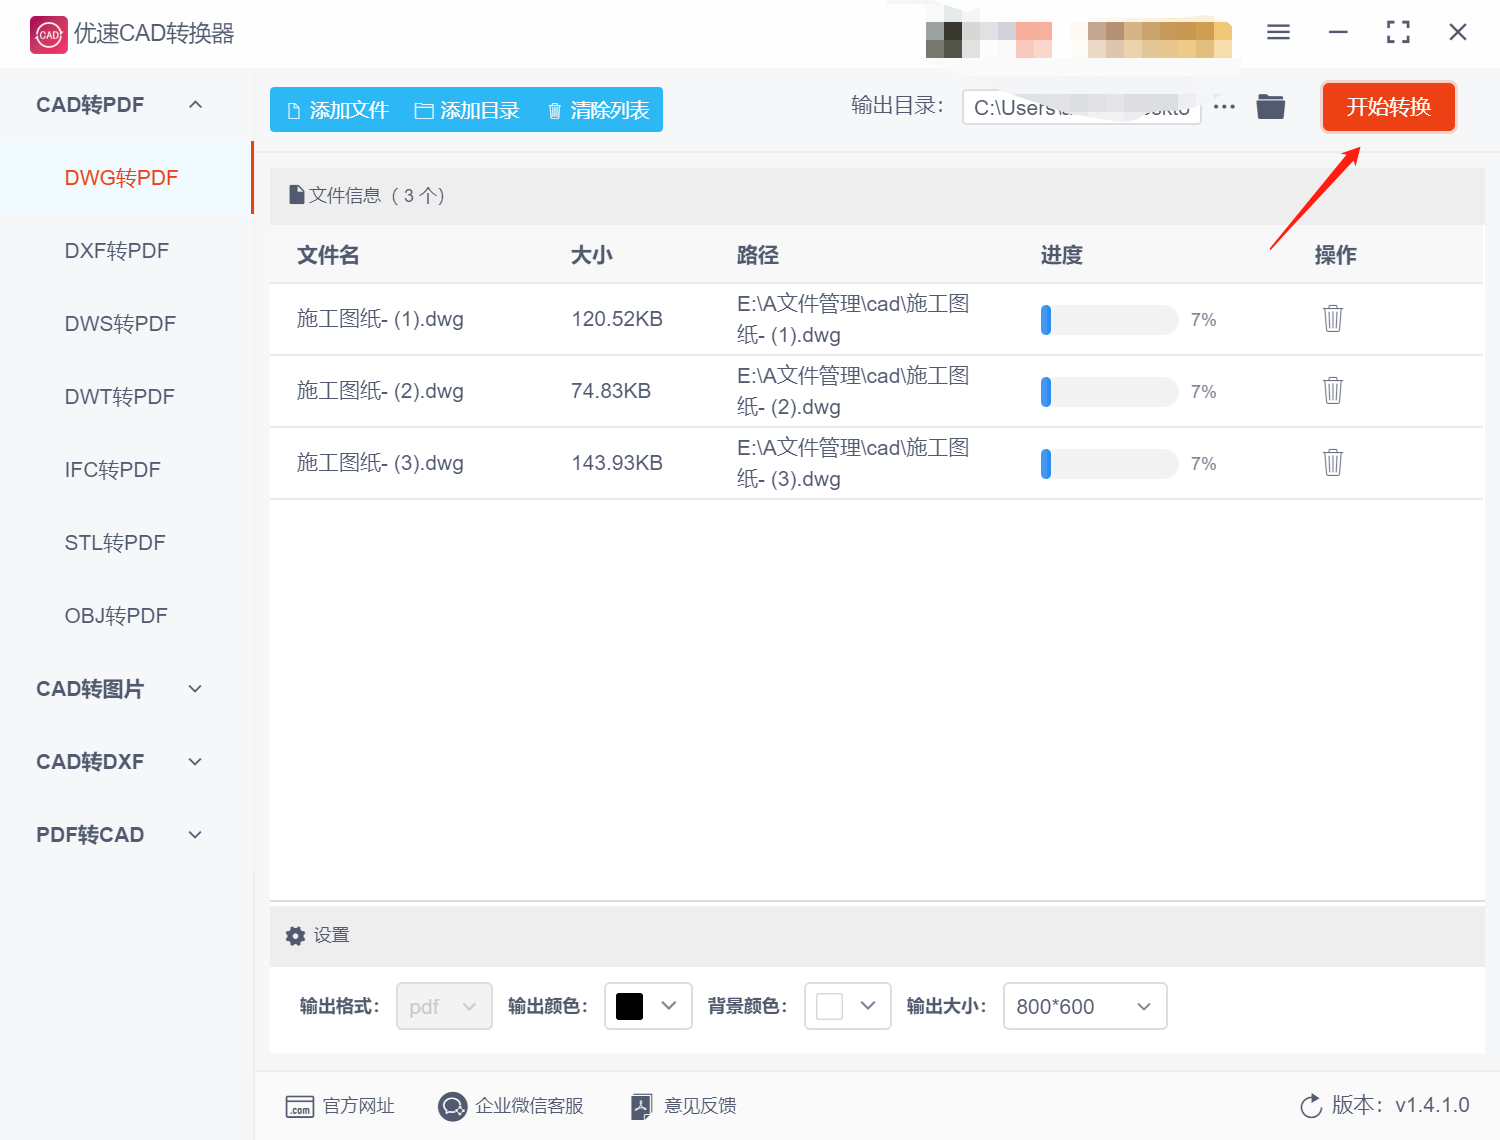Open the 官方网址 link
The image size is (1500, 1140).
click(x=340, y=1106)
